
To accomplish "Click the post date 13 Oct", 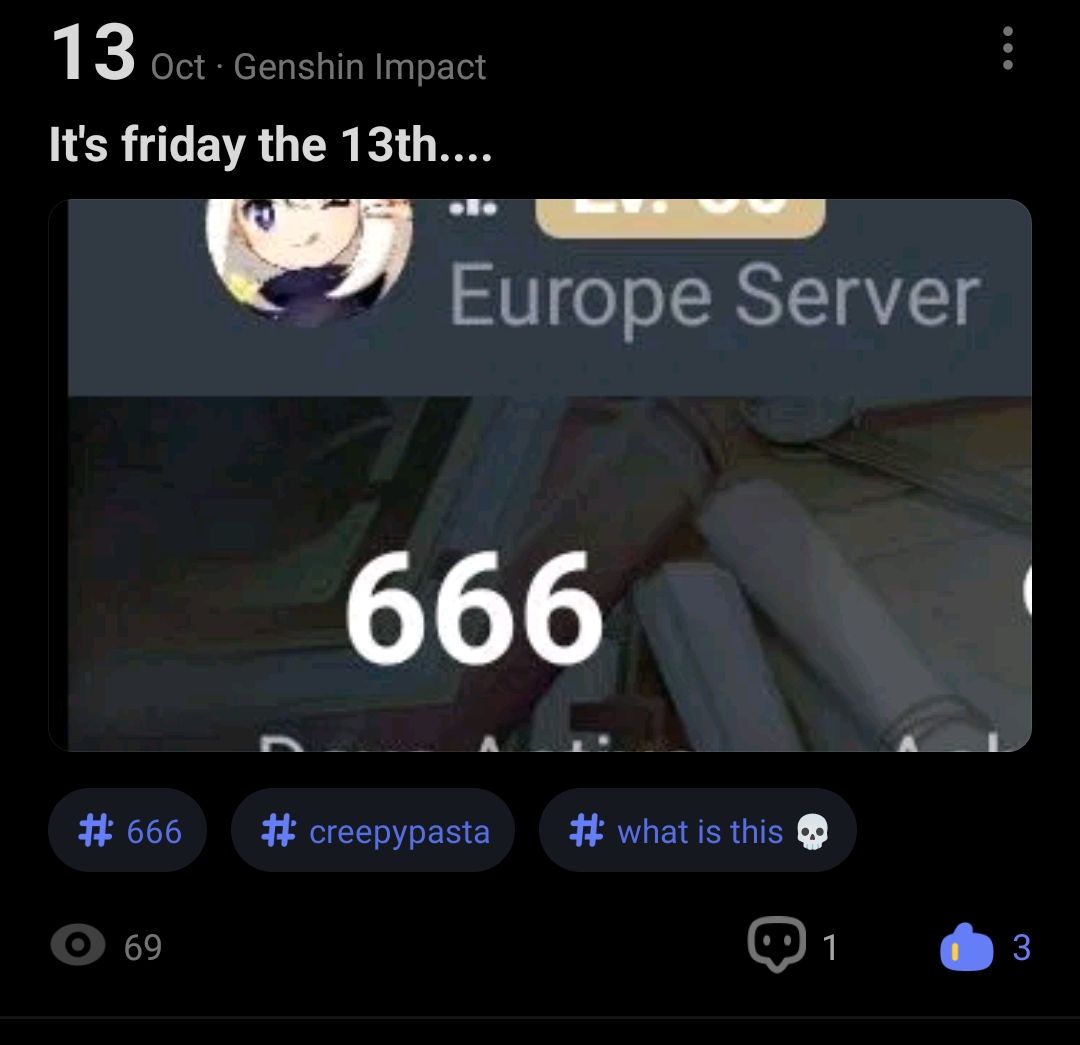I will 127,54.
